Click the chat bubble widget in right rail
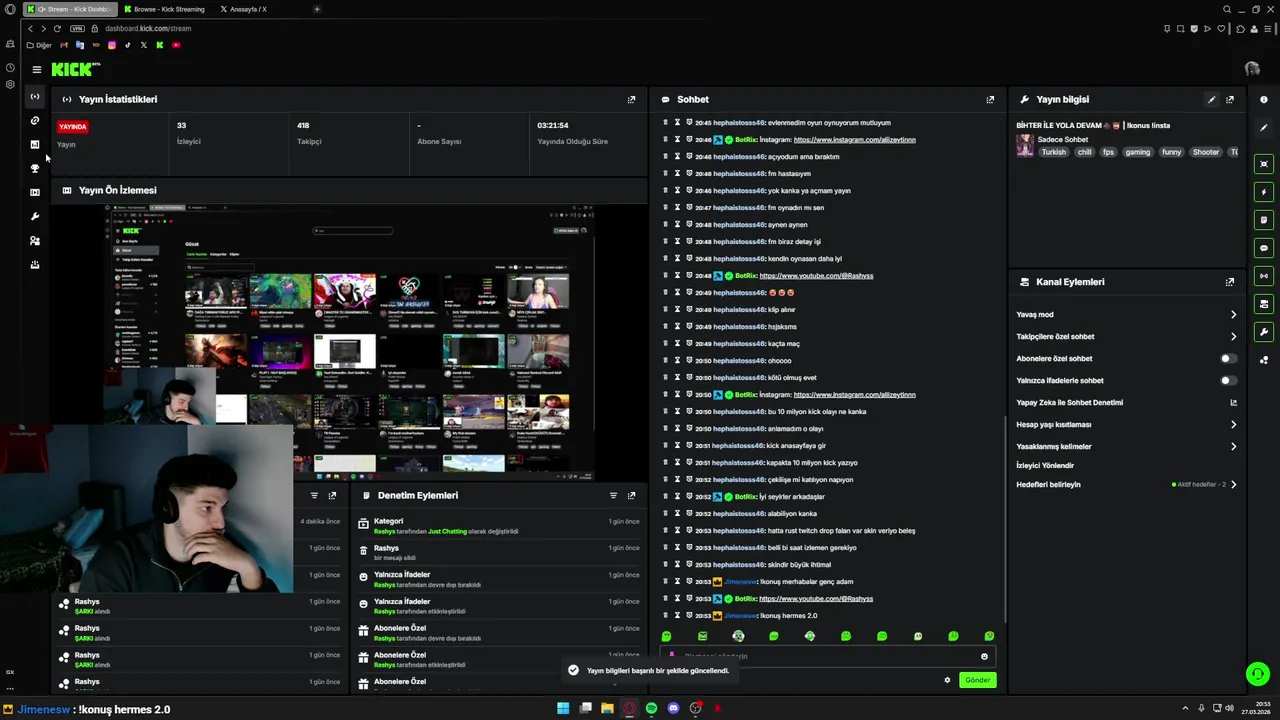 pos(1264,248)
